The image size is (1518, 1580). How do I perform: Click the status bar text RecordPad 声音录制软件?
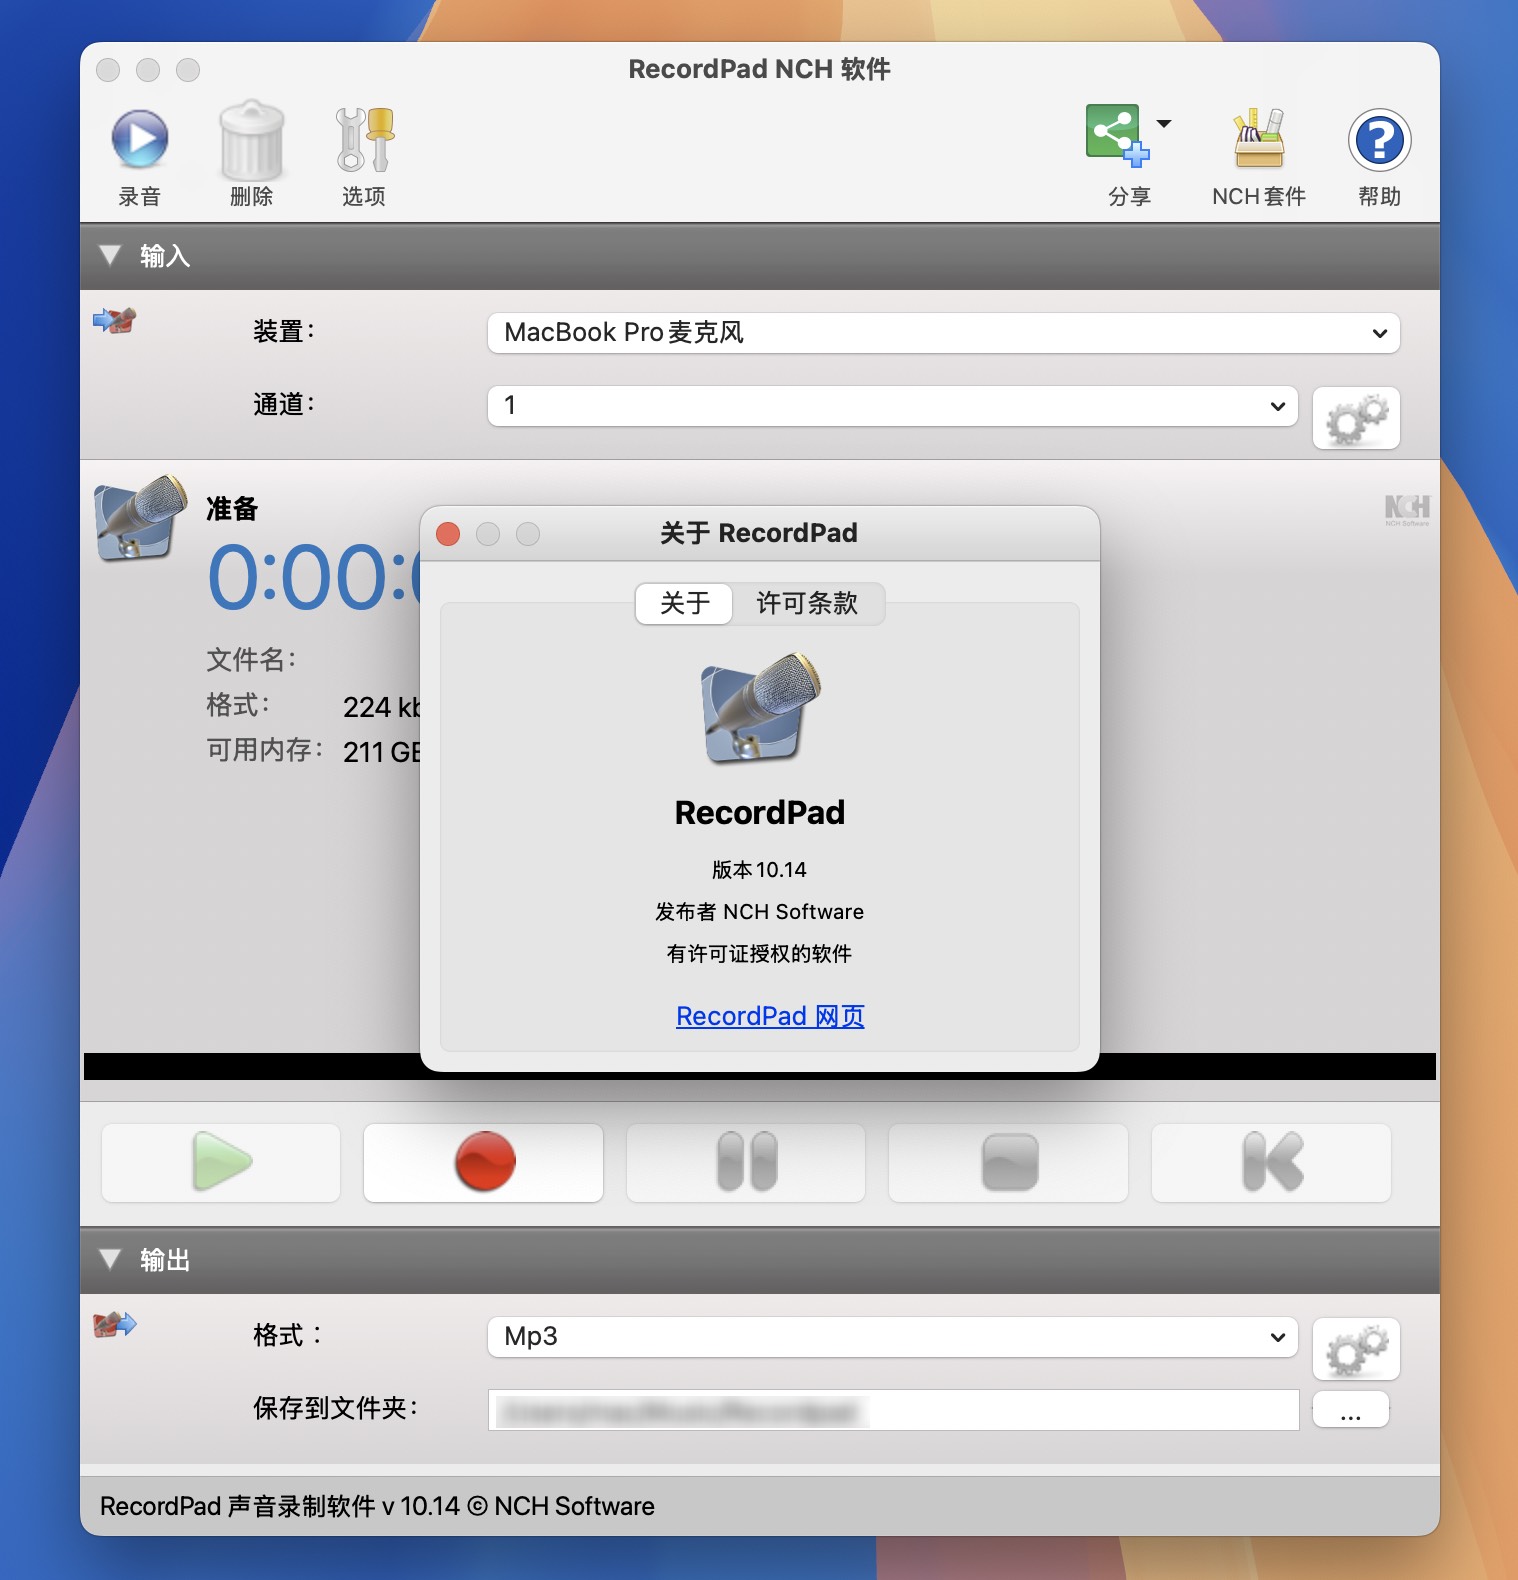[377, 1506]
